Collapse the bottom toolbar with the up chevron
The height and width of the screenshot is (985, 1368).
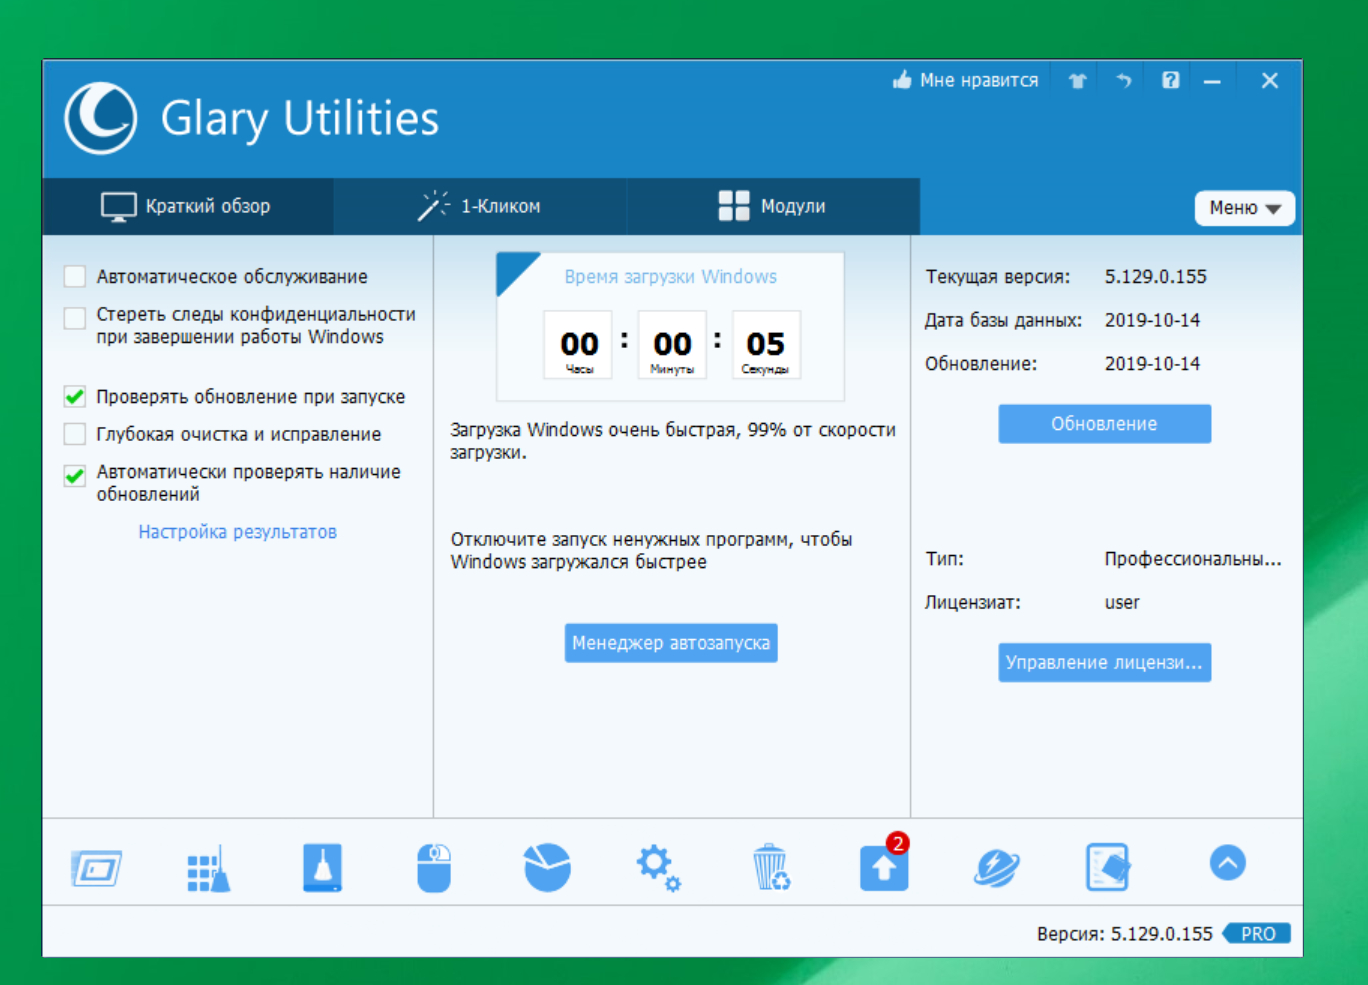[x=1227, y=863]
